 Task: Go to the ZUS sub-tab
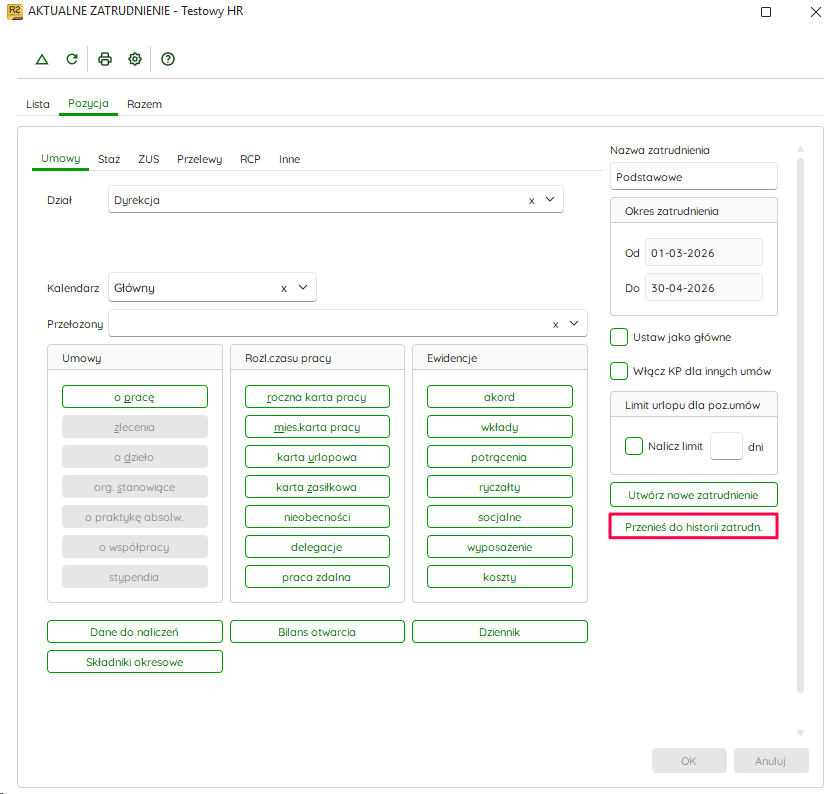pos(148,159)
